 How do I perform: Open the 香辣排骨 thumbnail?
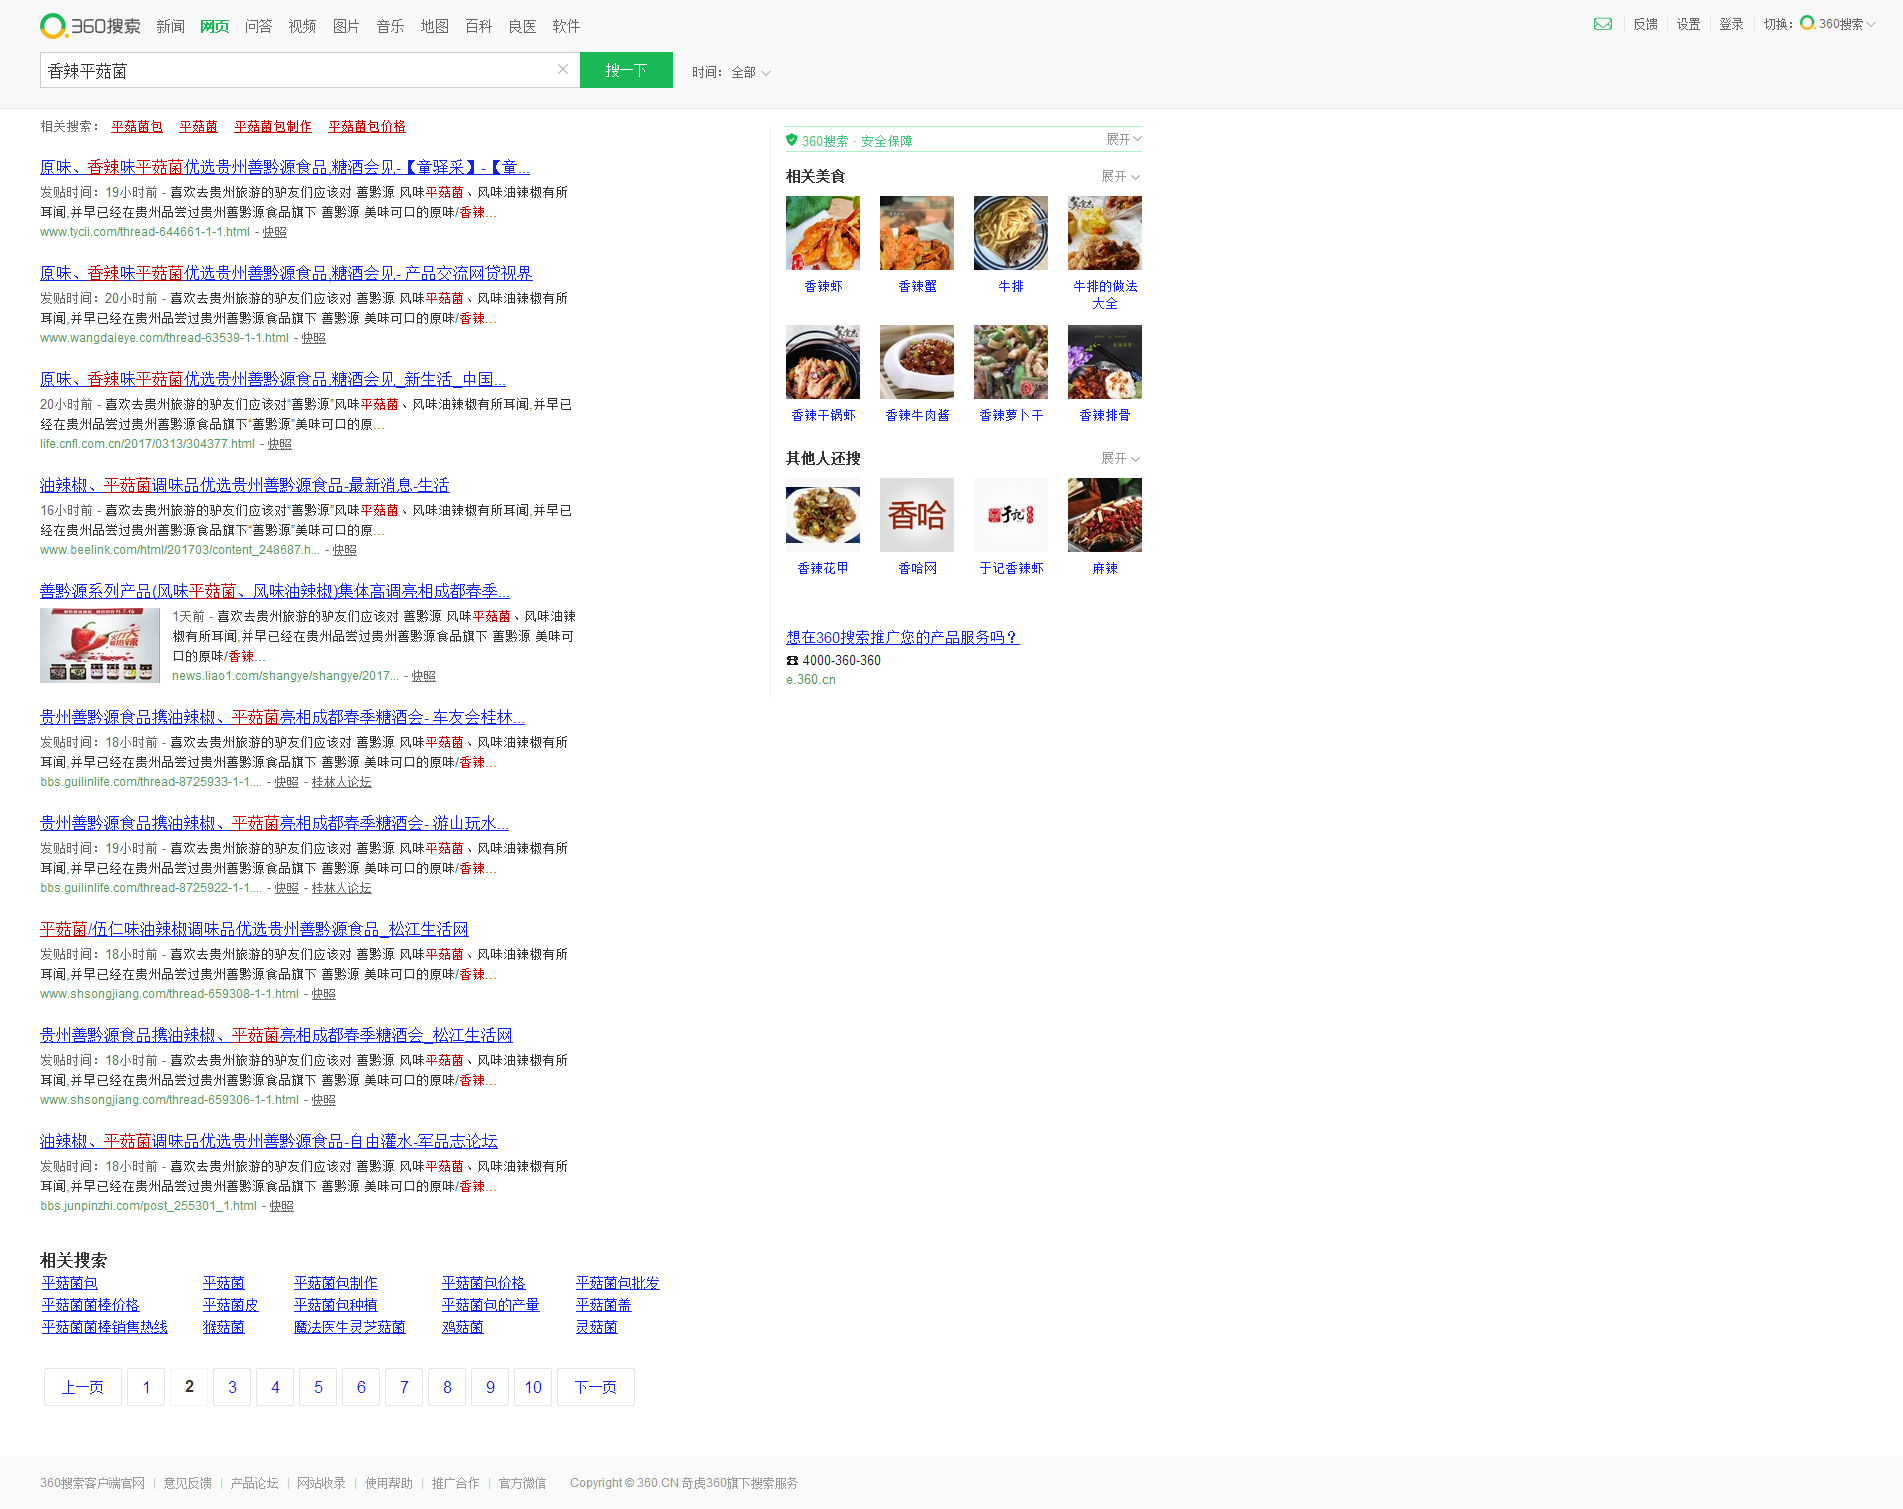click(1105, 362)
